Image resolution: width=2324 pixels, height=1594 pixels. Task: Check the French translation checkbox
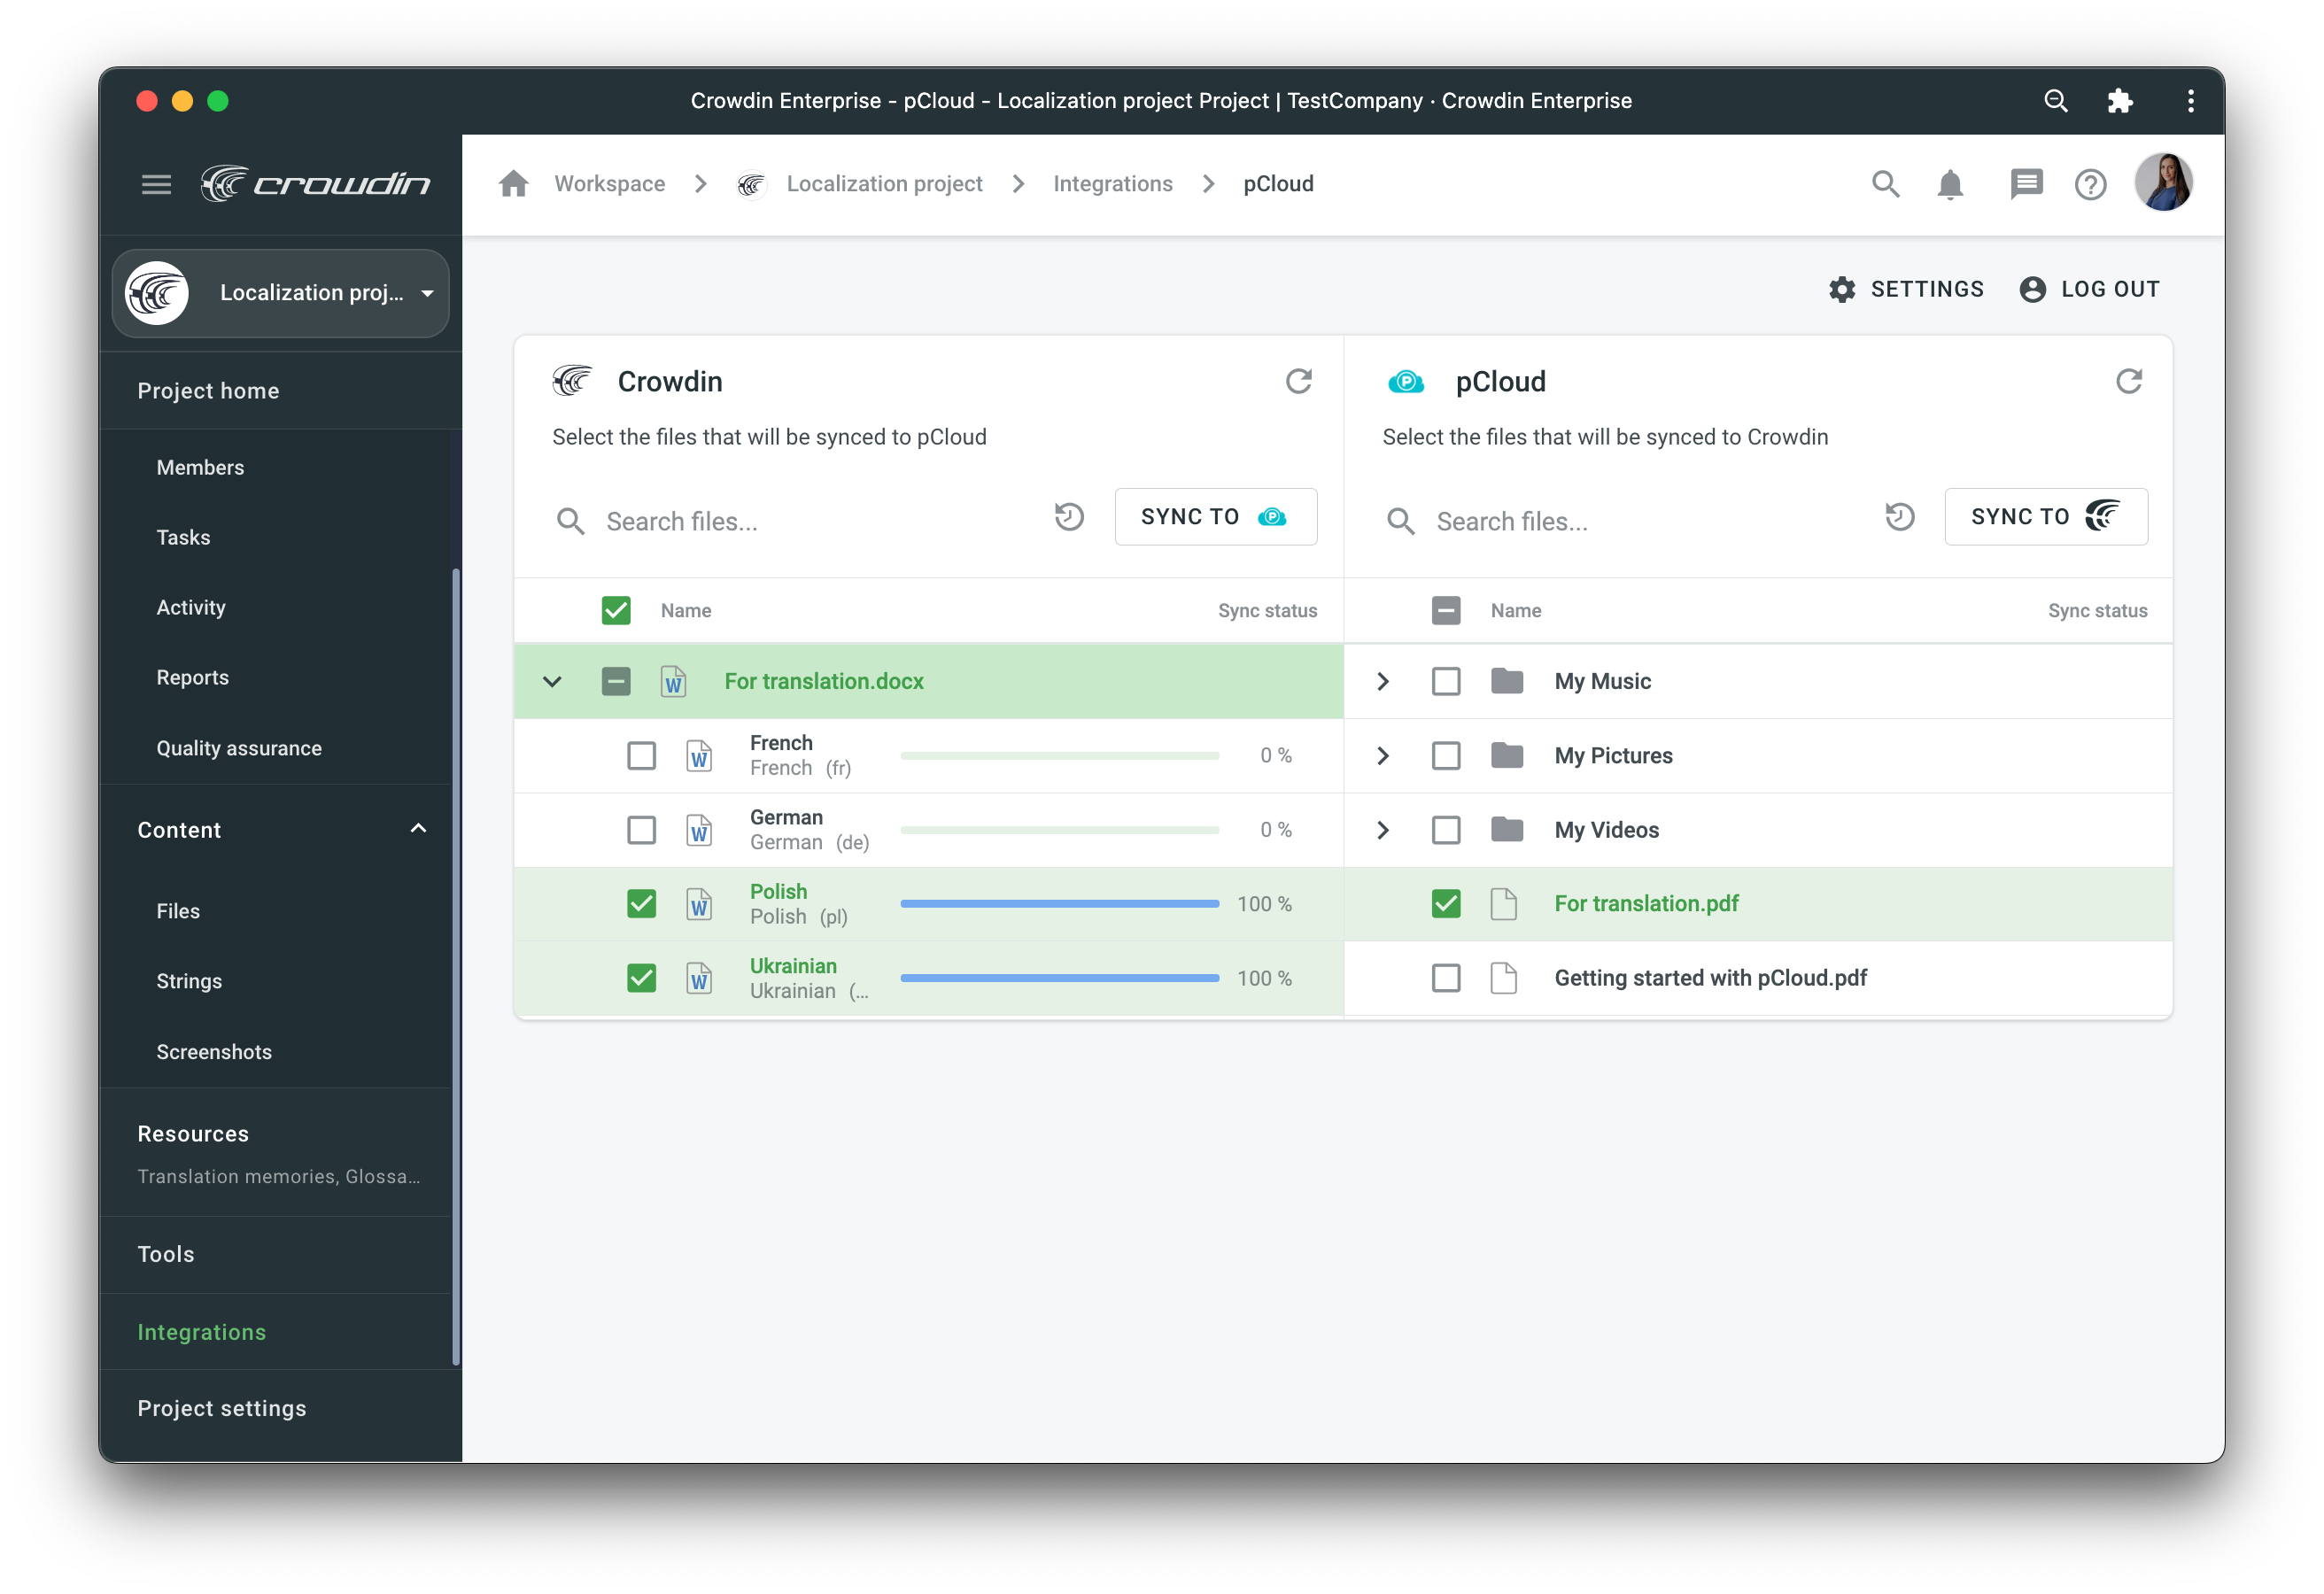pos(641,756)
